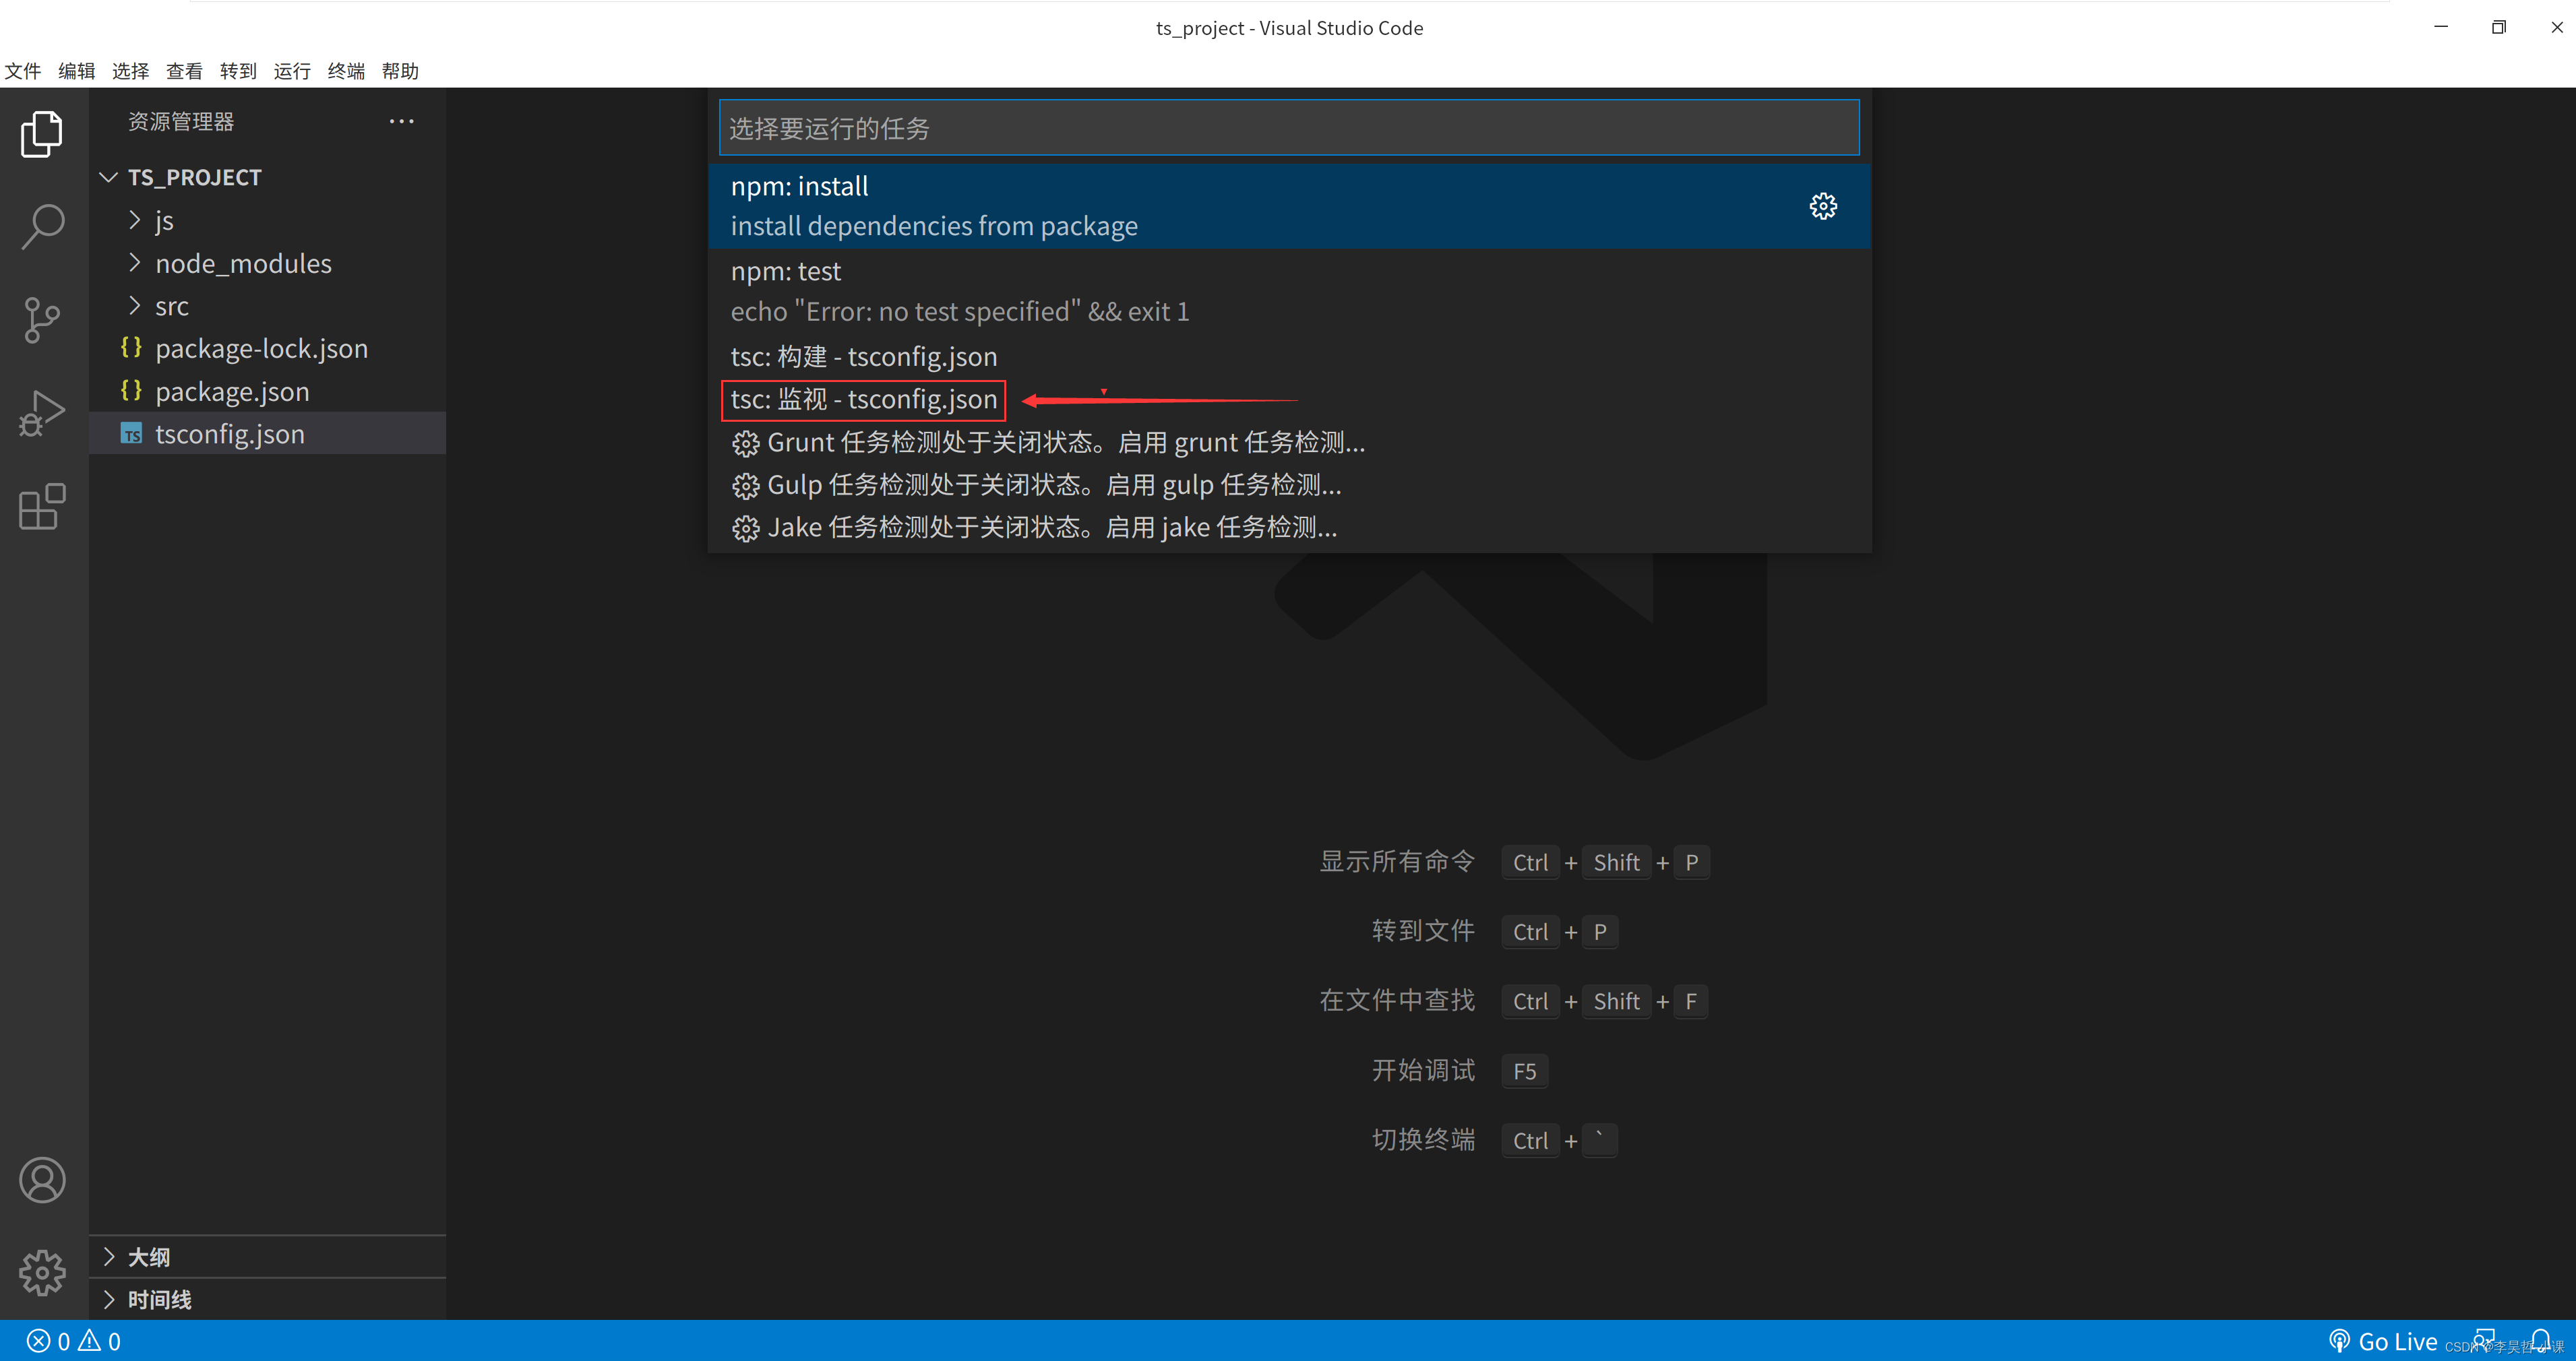Click the 资源管理器 panel title
Image resolution: width=2576 pixels, height=1361 pixels.
(x=181, y=121)
